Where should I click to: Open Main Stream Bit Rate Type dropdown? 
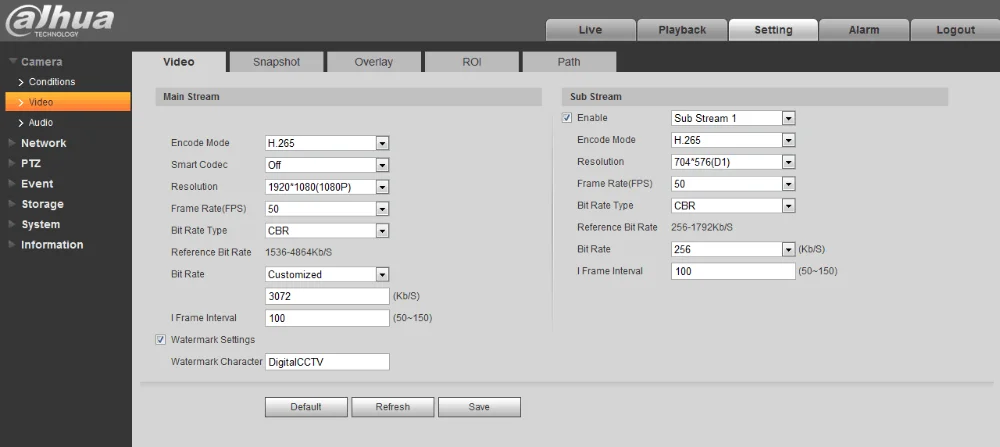point(327,231)
